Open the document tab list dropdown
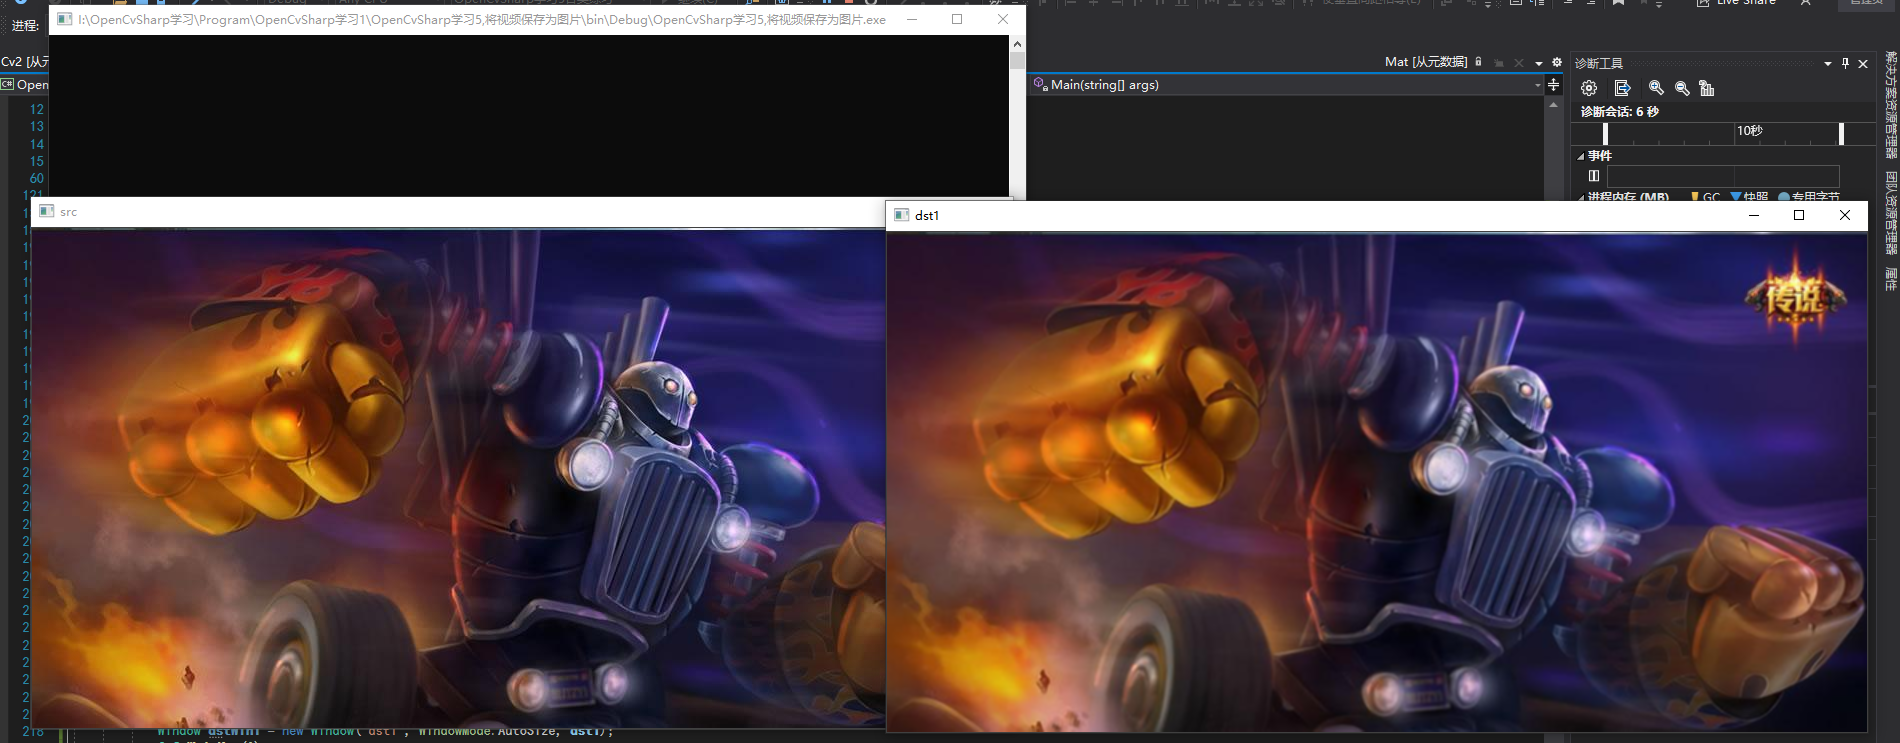Image resolution: width=1900 pixels, height=743 pixels. pyautogui.click(x=1539, y=63)
